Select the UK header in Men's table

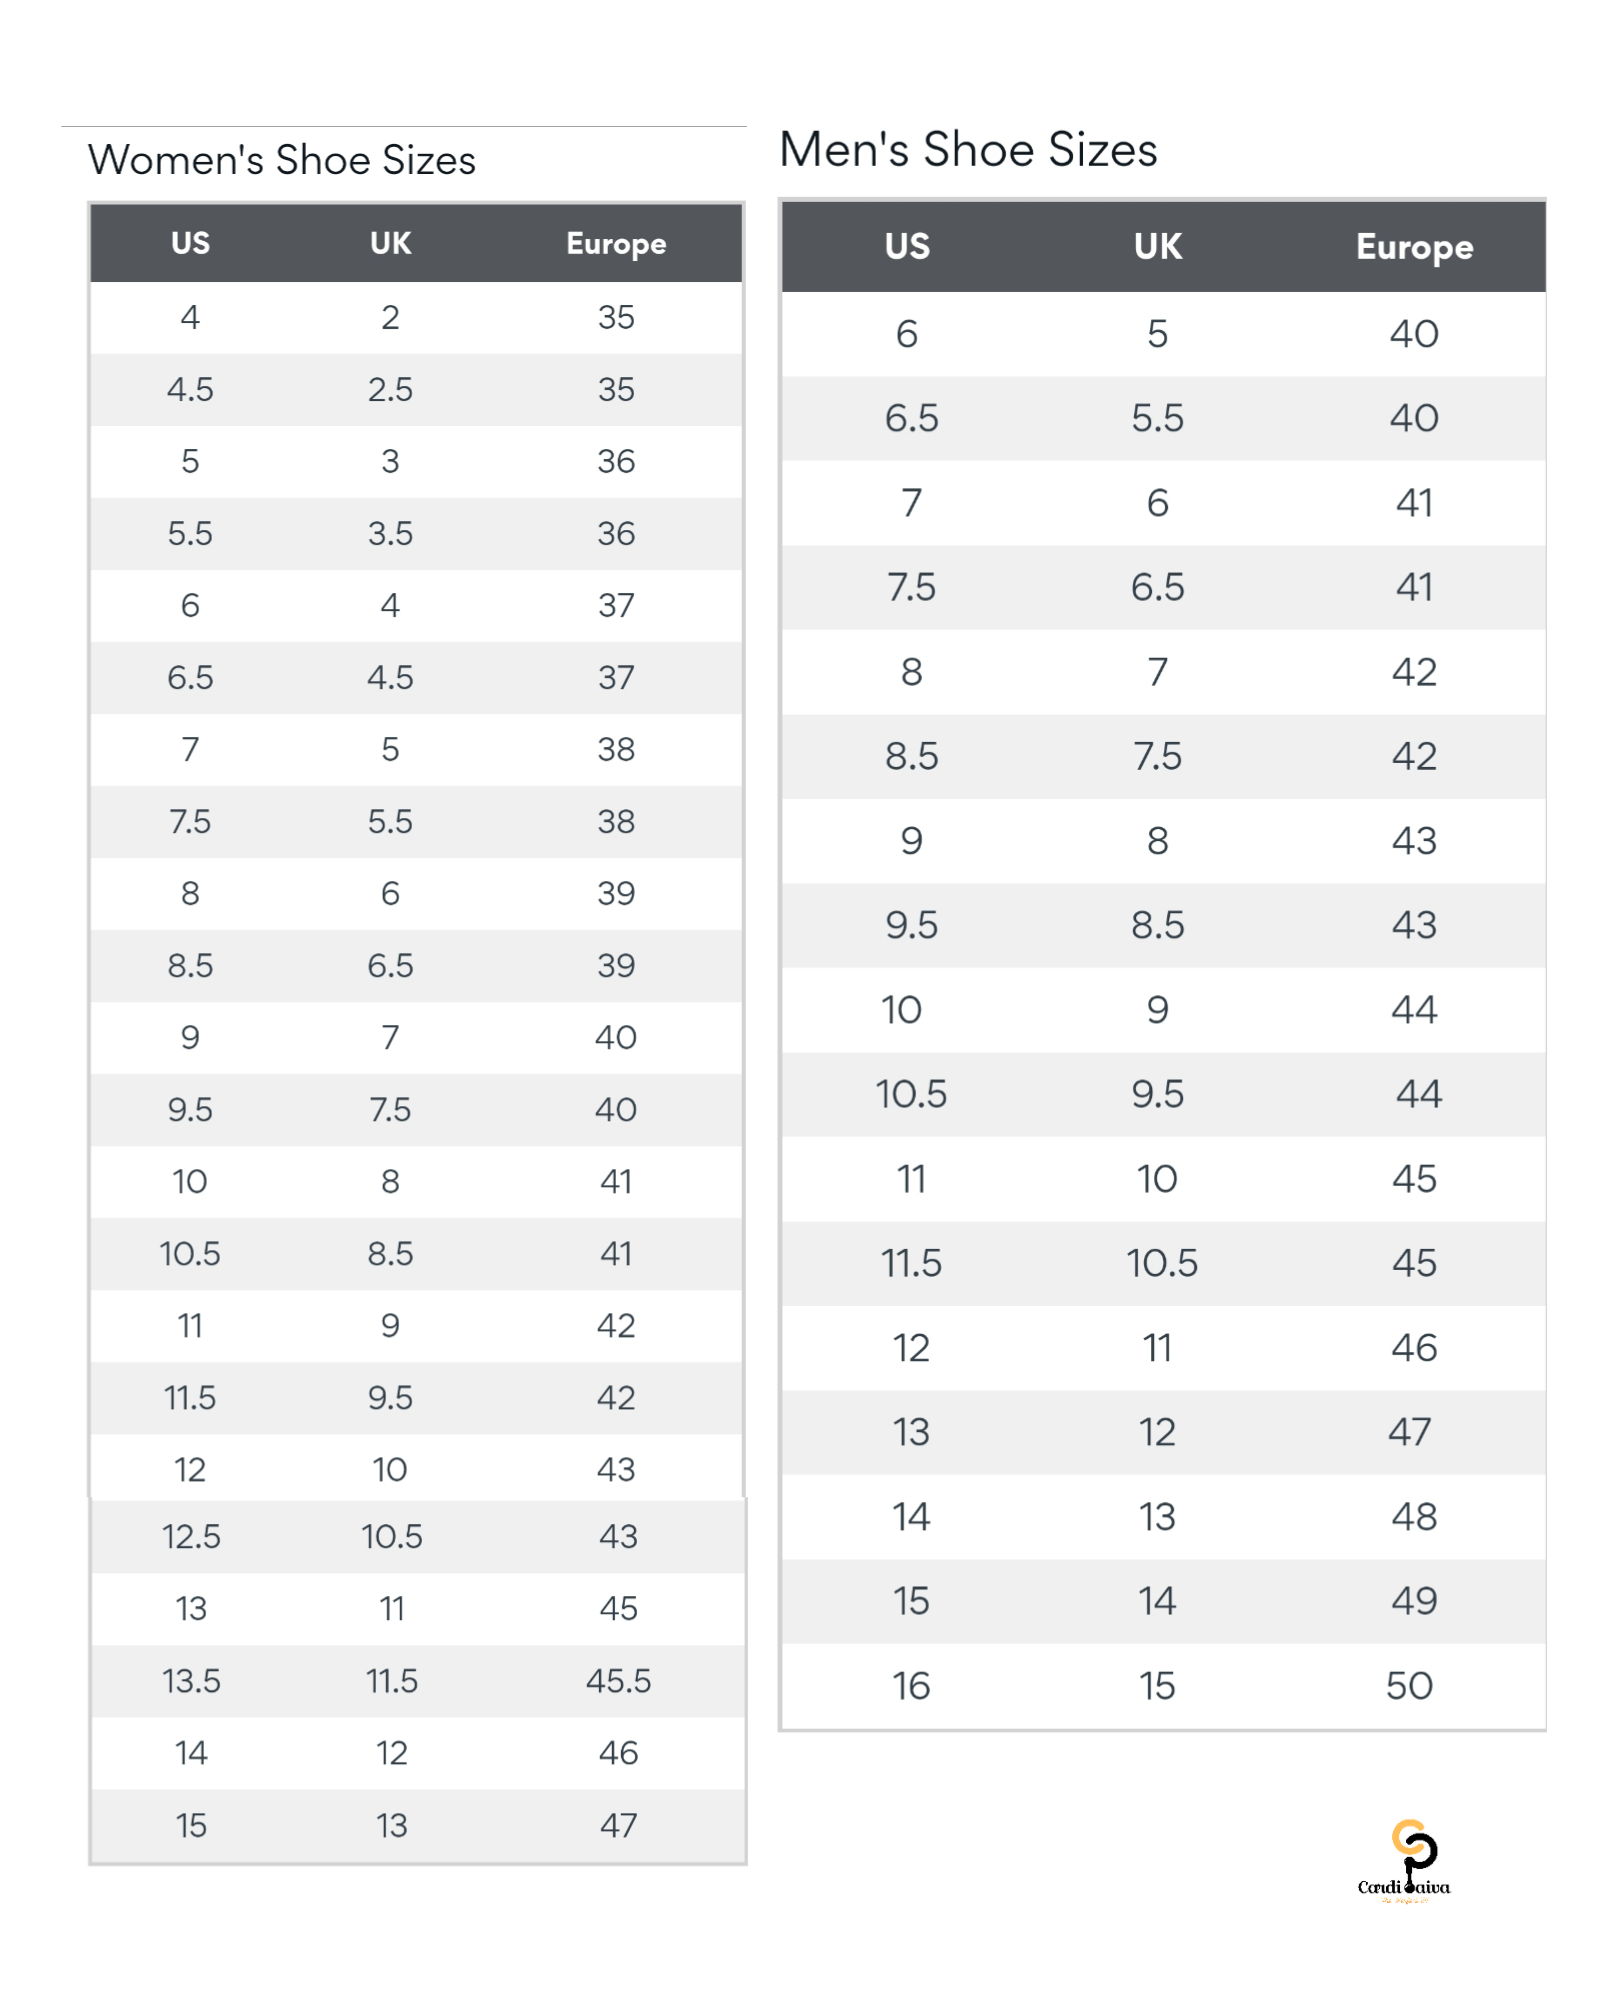tap(1158, 246)
